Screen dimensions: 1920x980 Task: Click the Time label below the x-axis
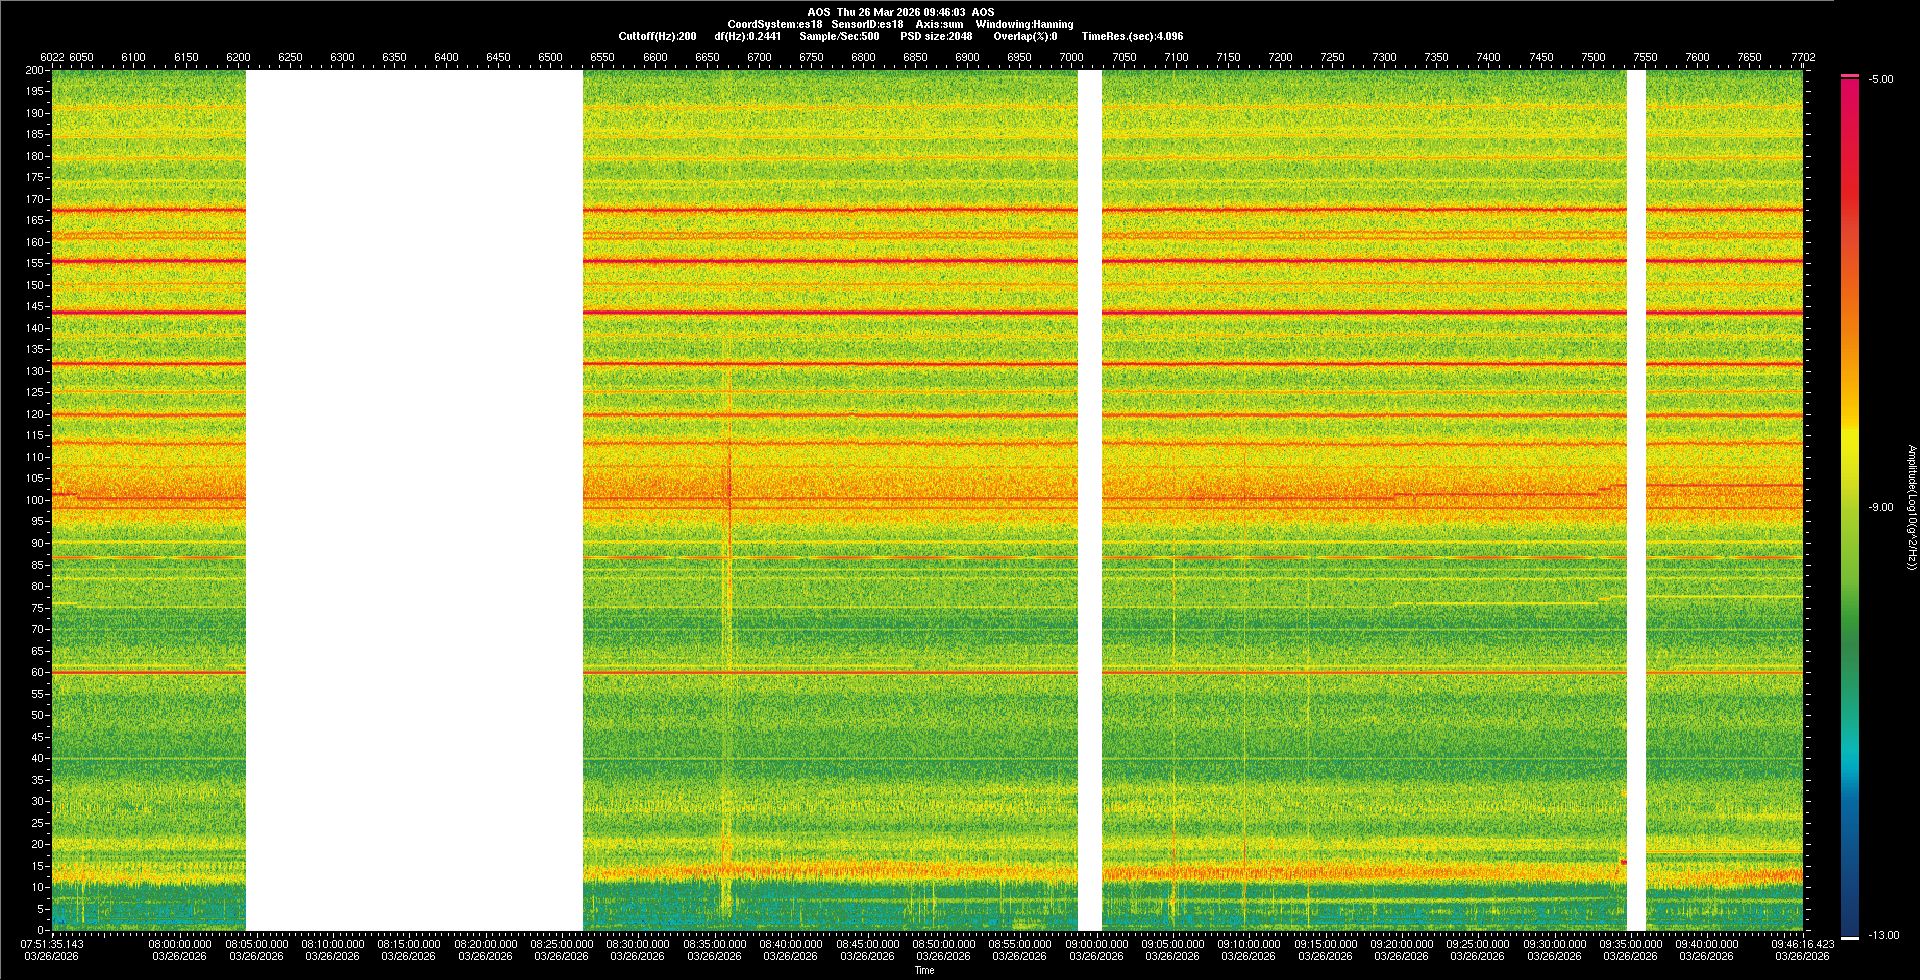[924, 970]
